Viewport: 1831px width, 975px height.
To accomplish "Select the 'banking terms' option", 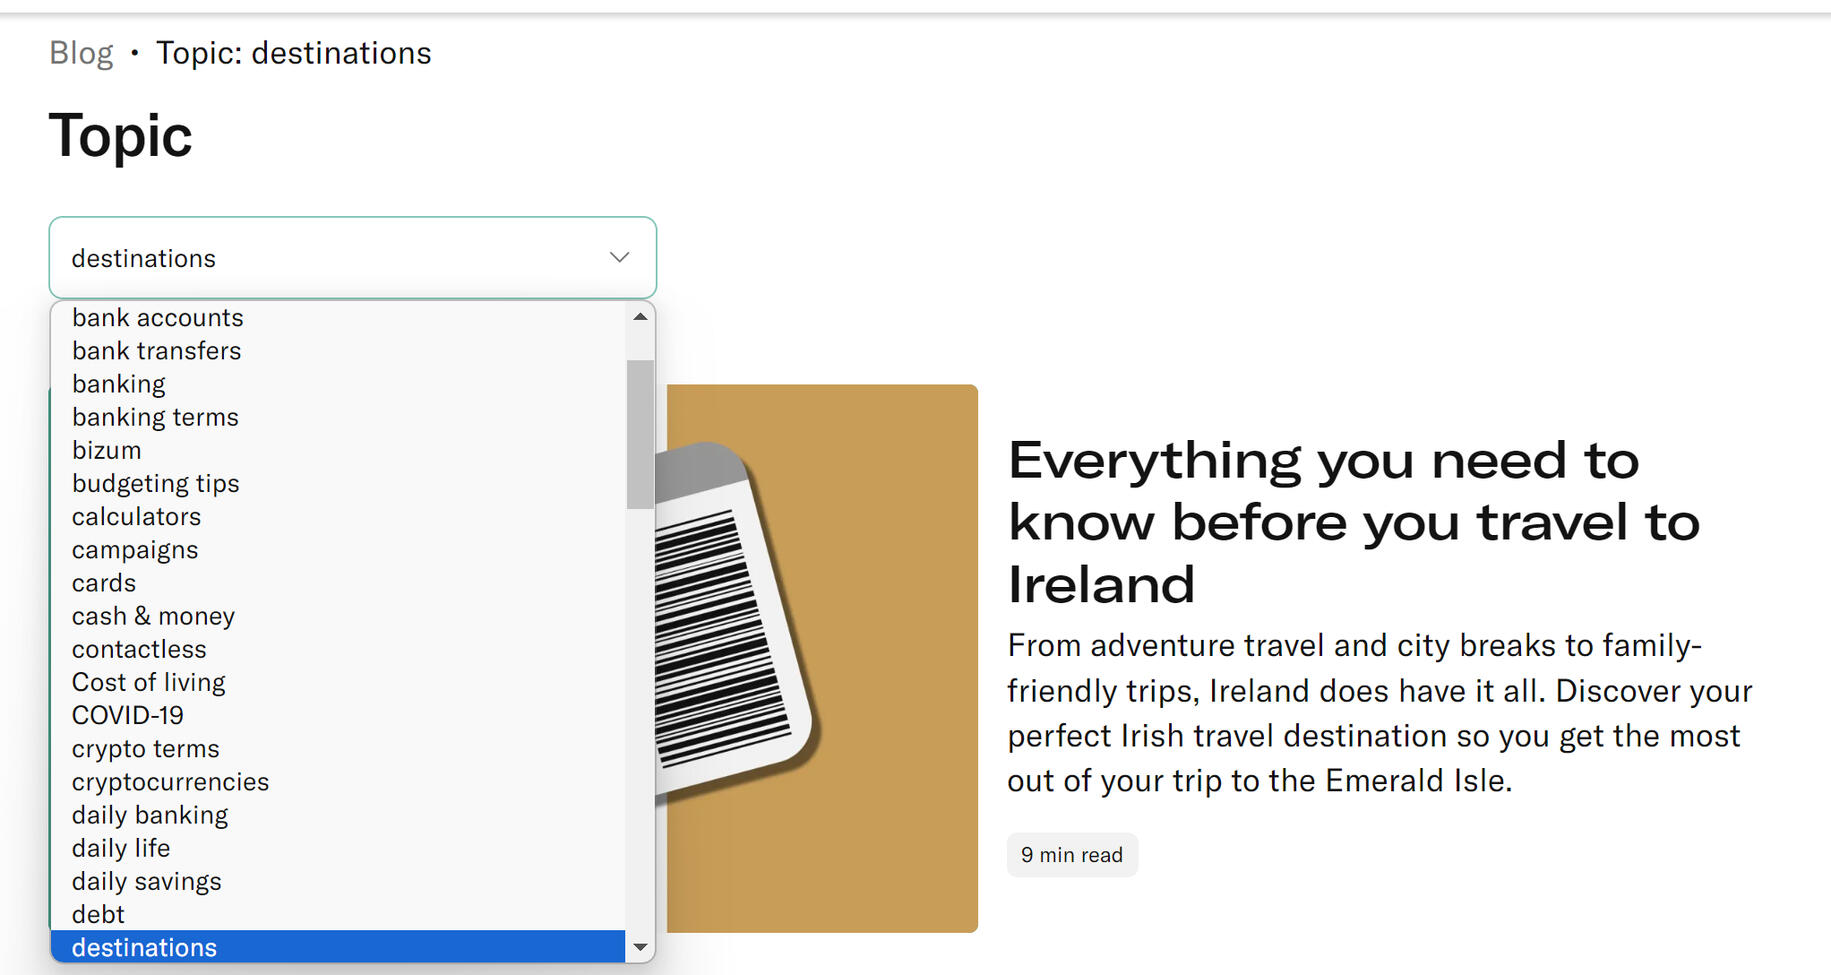I will (155, 417).
